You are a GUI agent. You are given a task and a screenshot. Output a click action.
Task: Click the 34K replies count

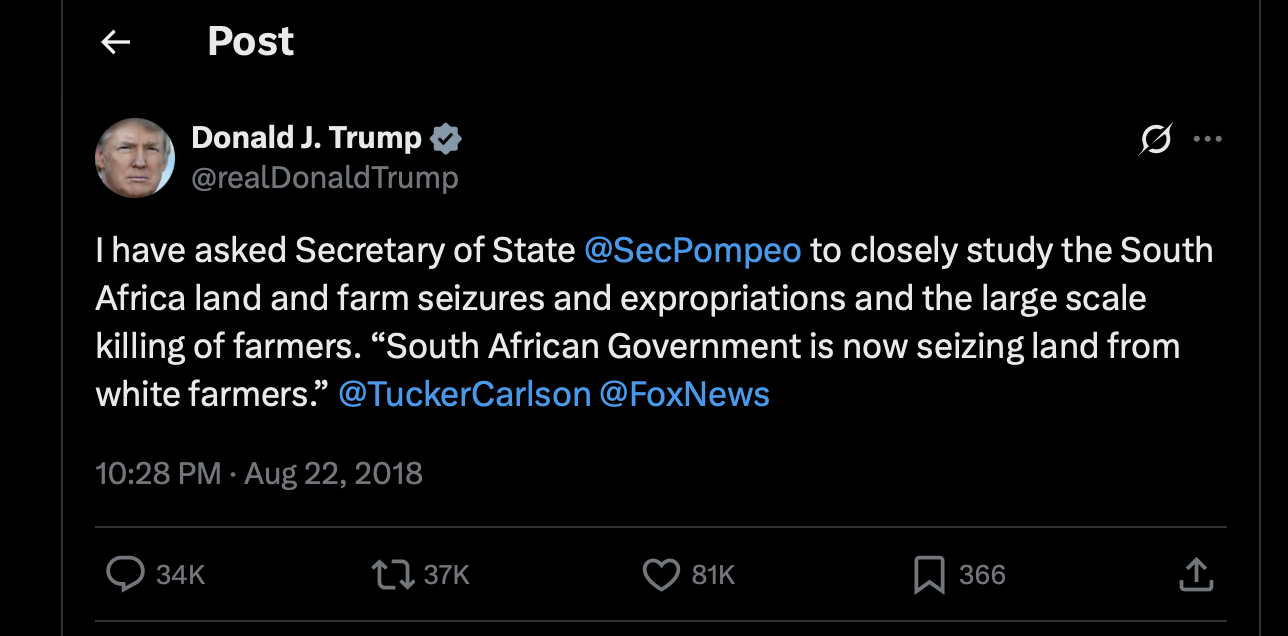[x=181, y=575]
